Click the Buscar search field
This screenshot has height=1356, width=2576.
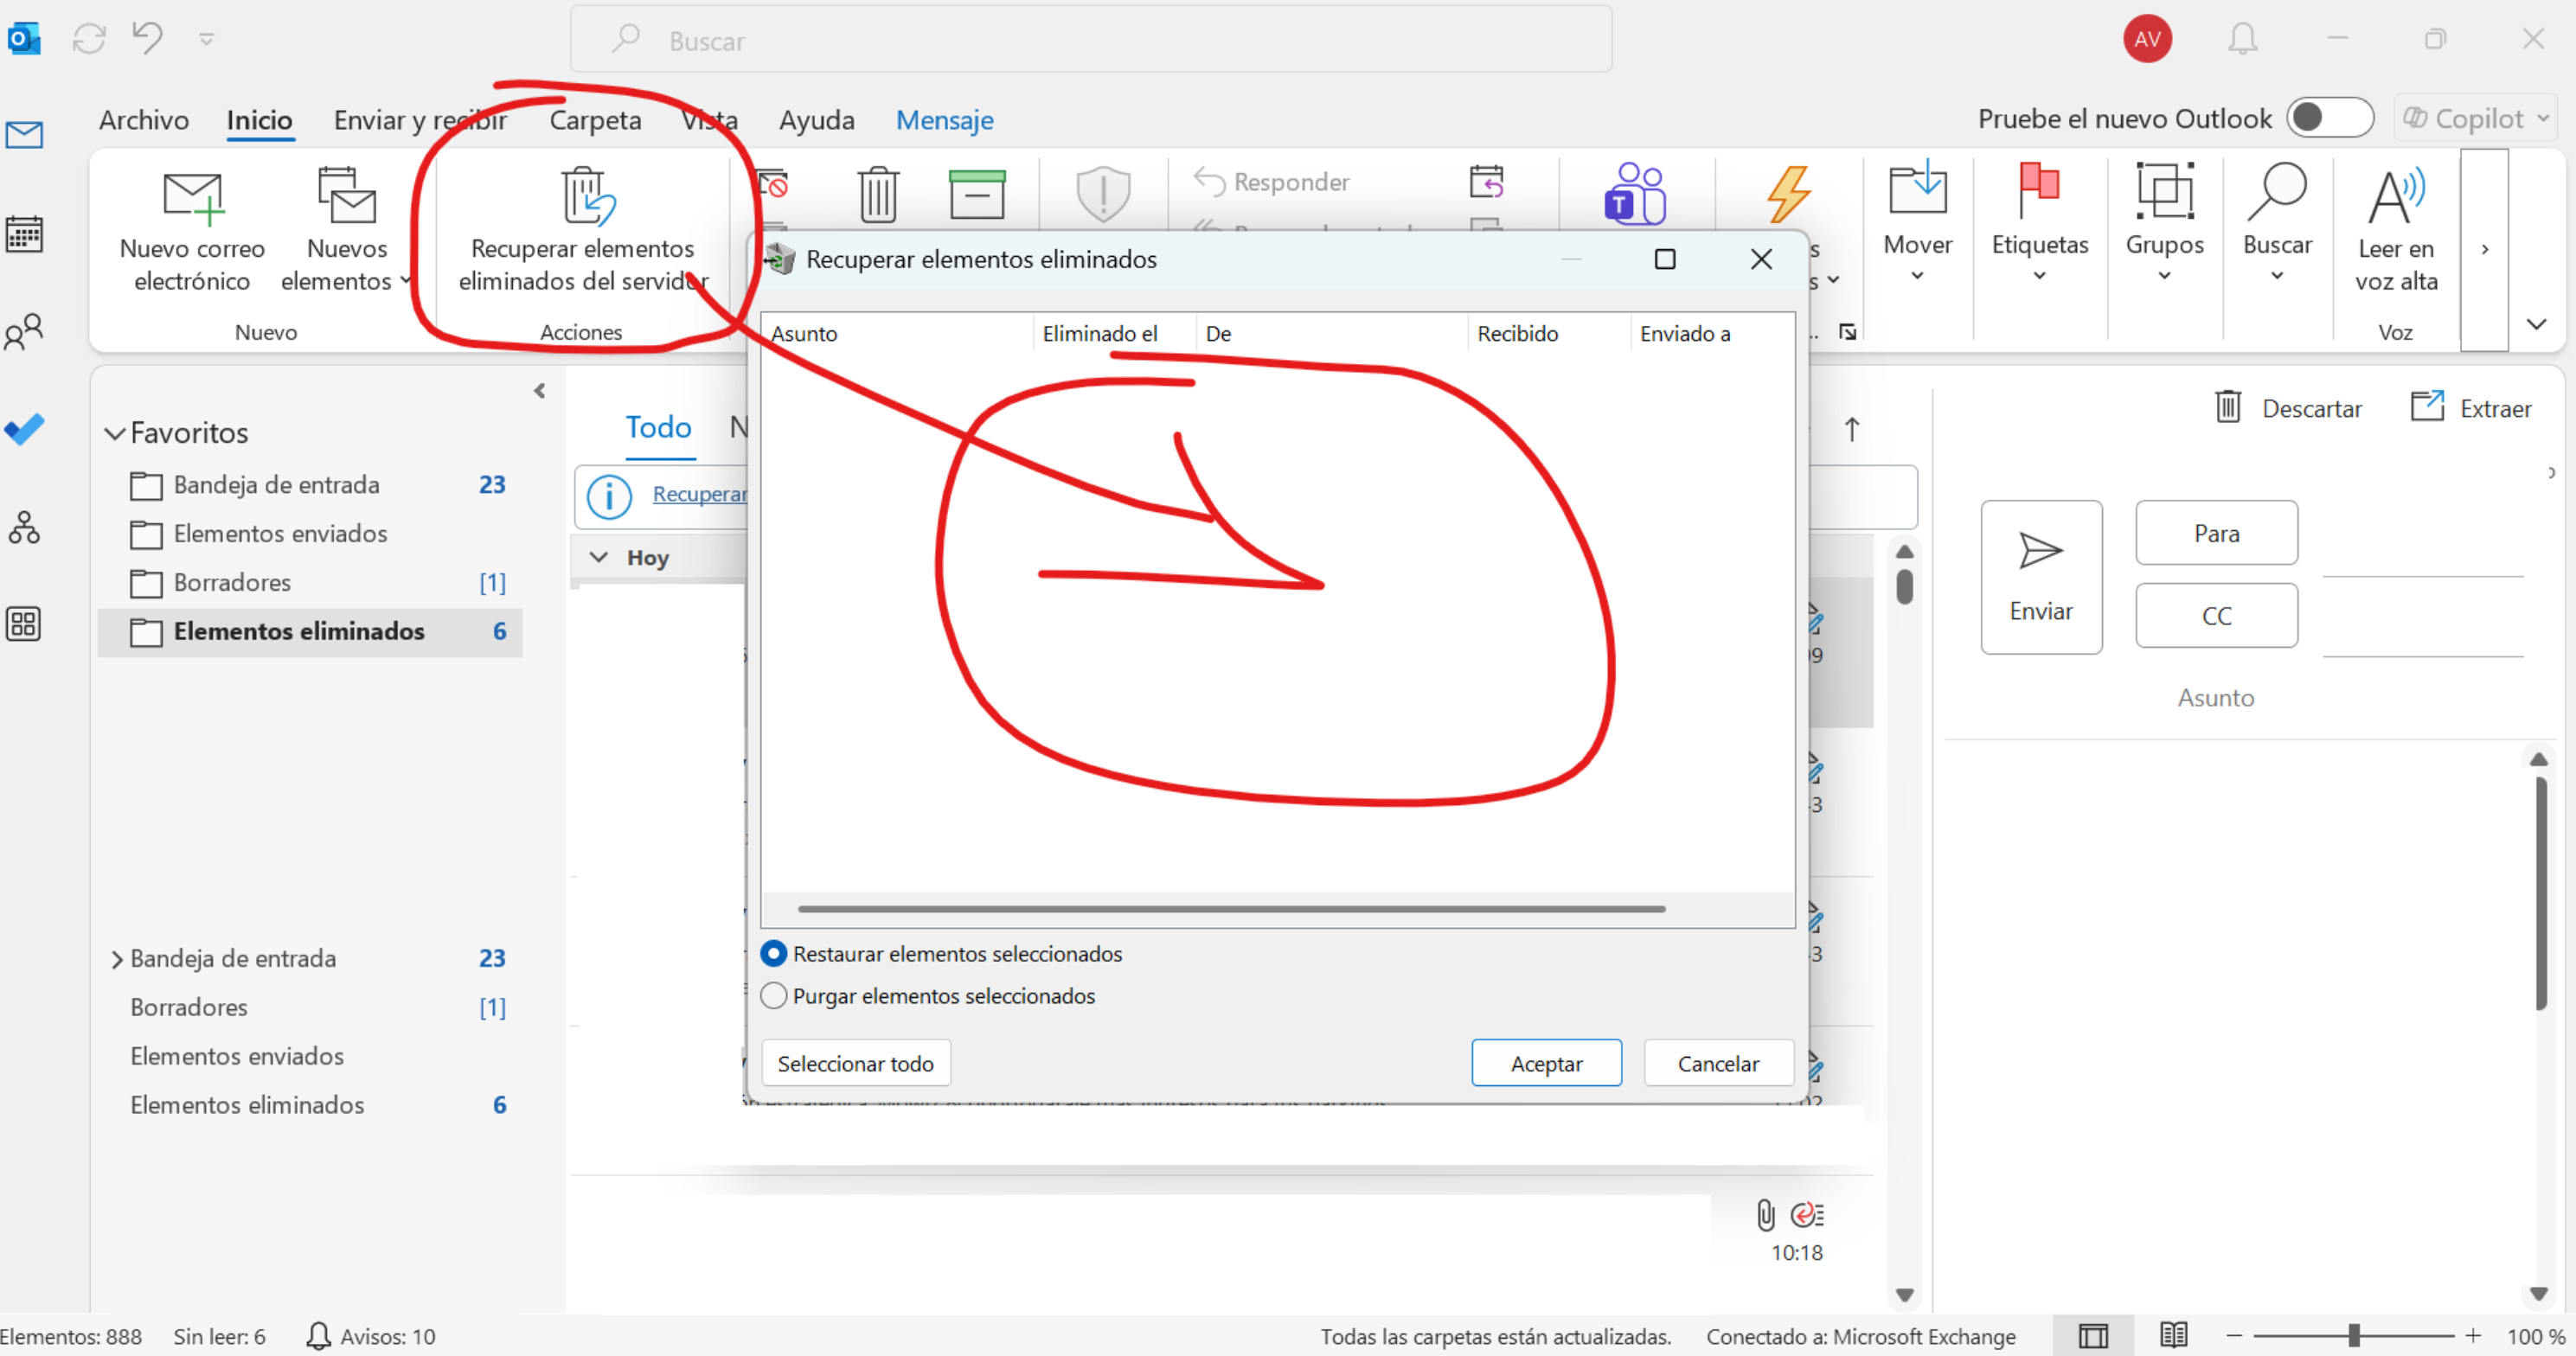click(x=1091, y=39)
